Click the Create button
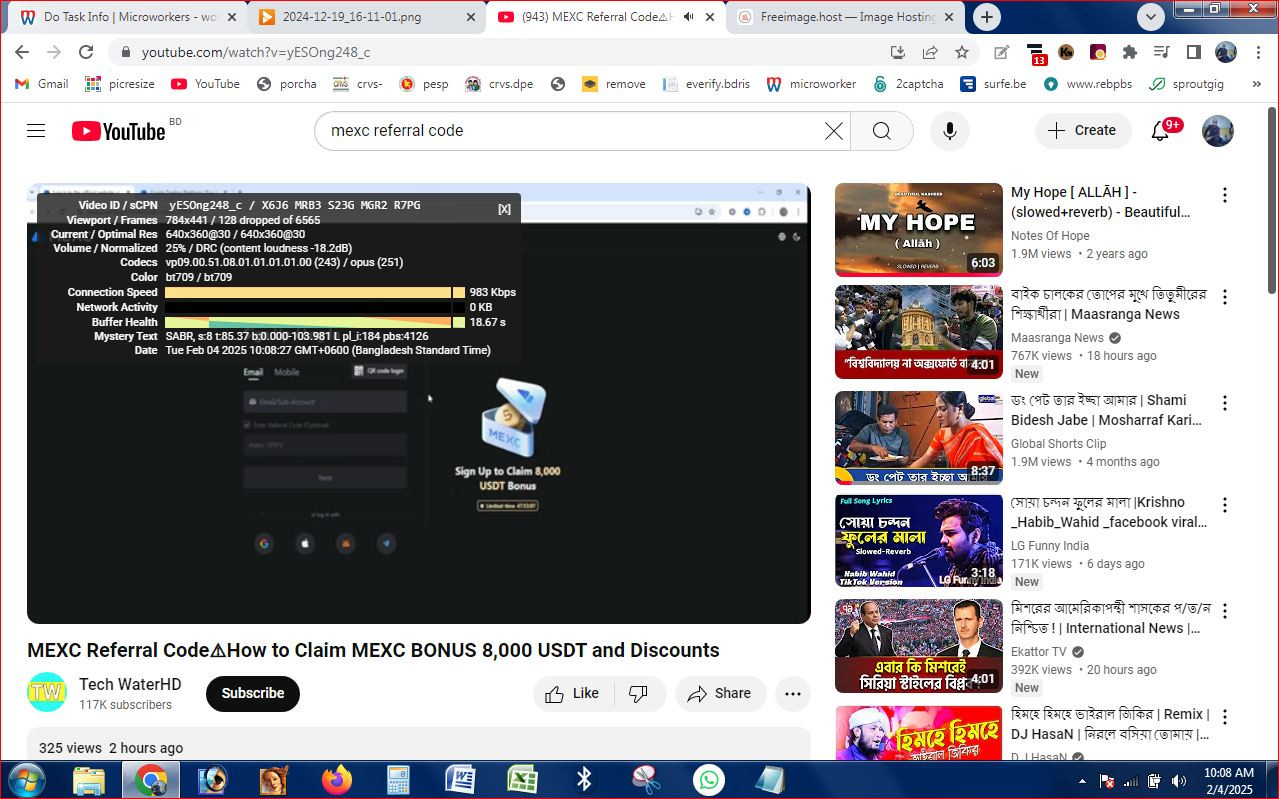This screenshot has width=1279, height=799. [1083, 131]
